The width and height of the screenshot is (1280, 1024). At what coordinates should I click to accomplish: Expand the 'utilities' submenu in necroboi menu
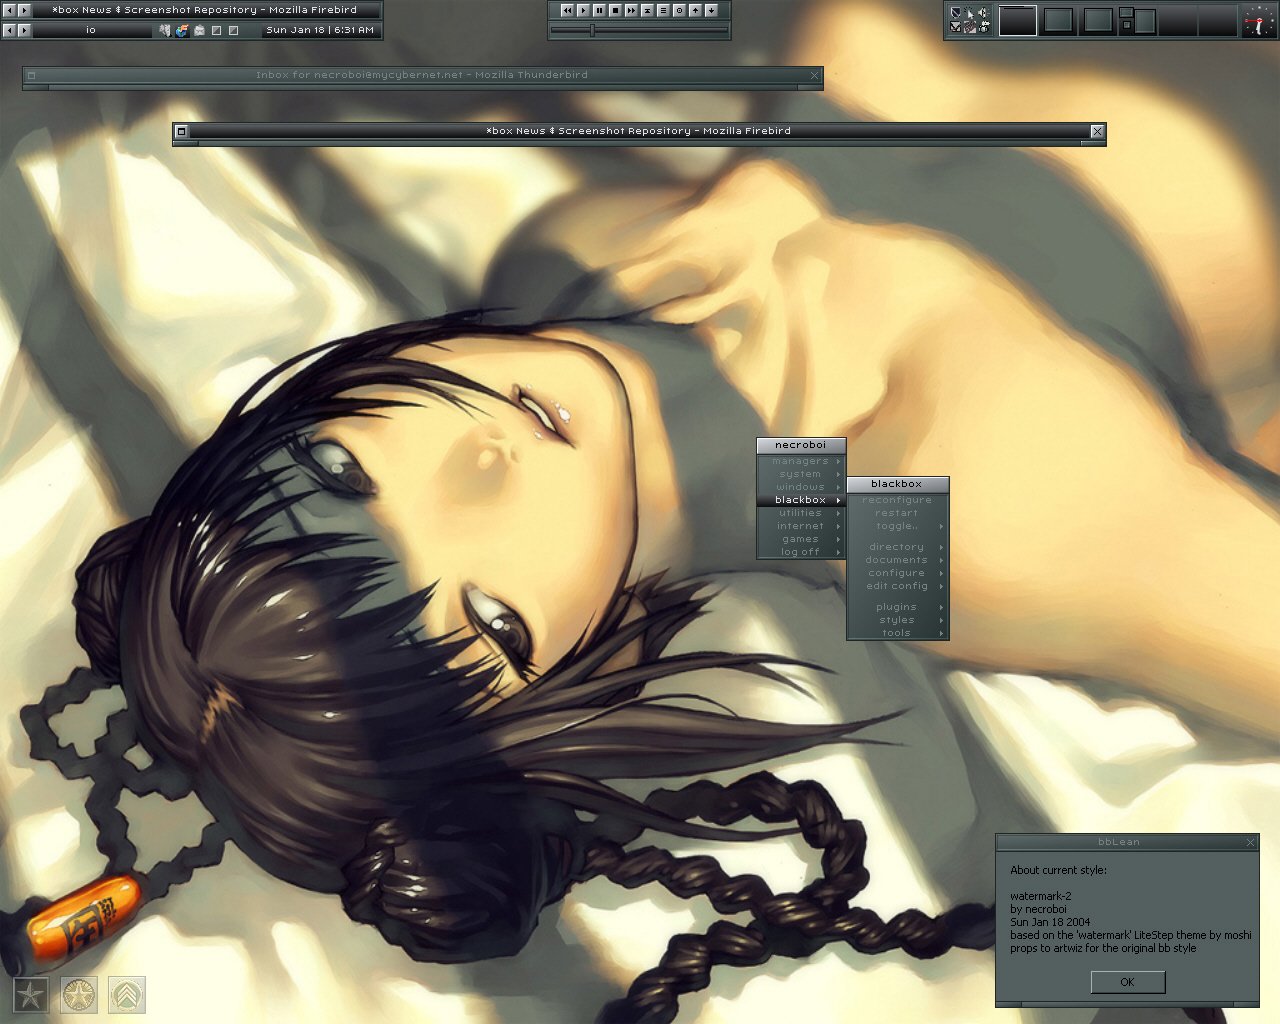point(801,513)
